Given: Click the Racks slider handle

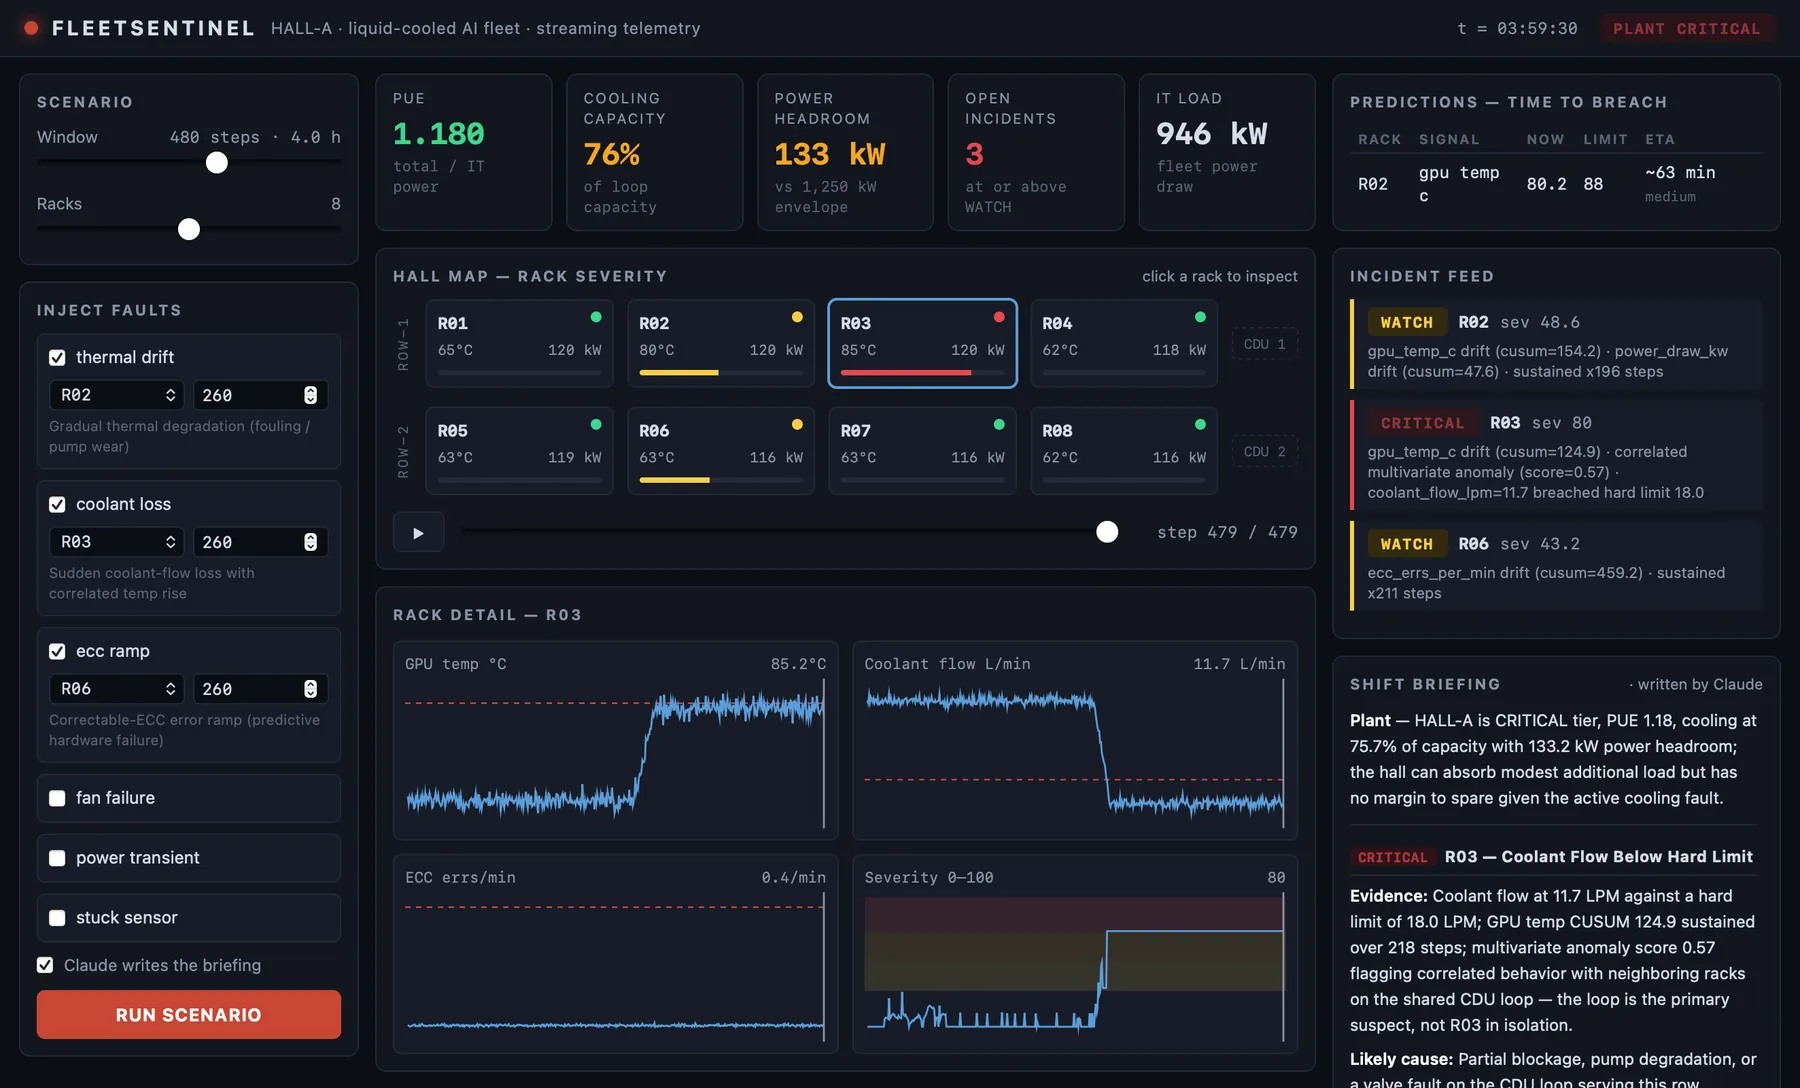Looking at the screenshot, I should pyautogui.click(x=189, y=229).
